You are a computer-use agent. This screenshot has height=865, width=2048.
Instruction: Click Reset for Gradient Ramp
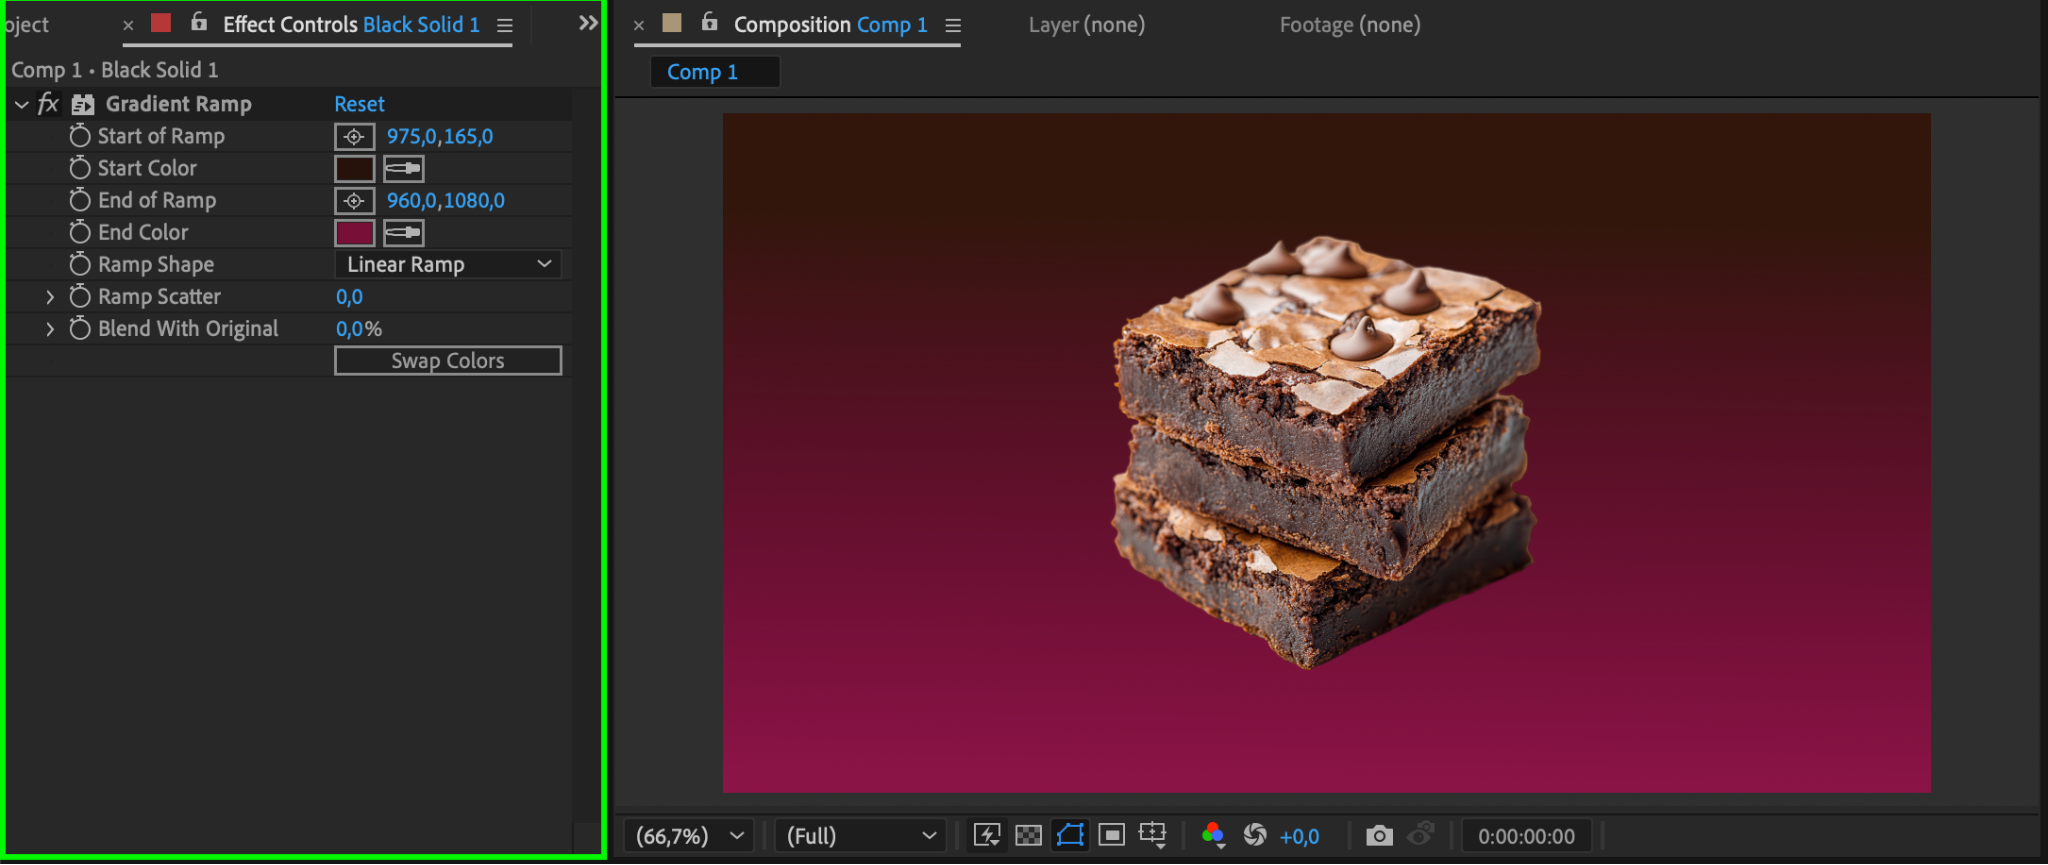(x=359, y=104)
